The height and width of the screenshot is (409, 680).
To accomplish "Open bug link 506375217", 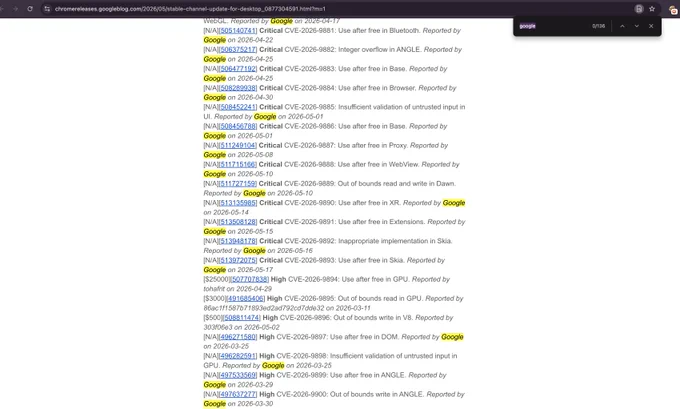I will (x=238, y=50).
